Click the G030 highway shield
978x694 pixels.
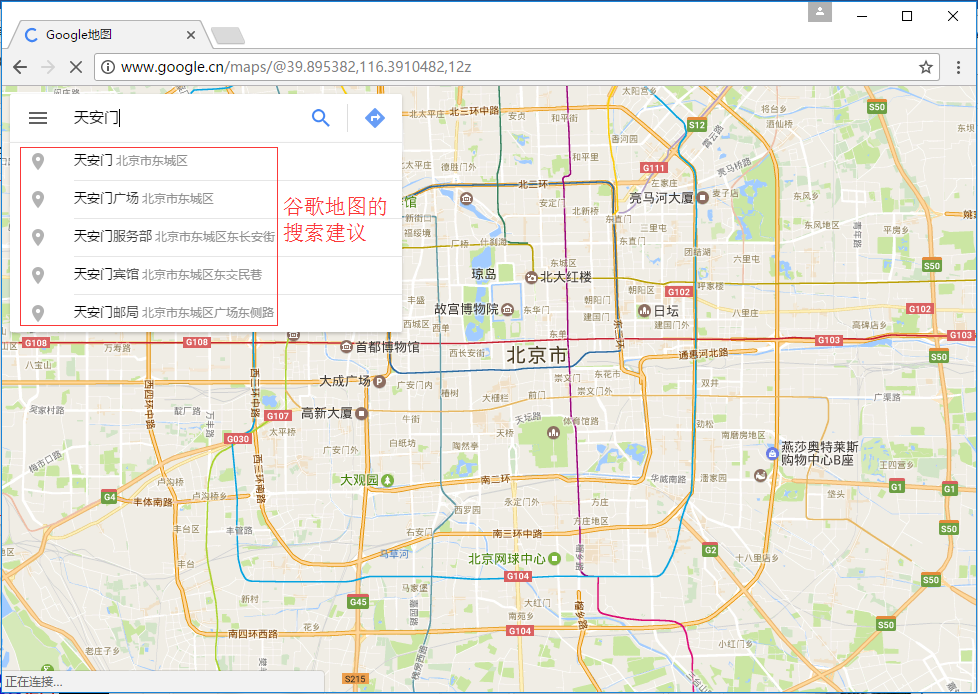[238, 439]
